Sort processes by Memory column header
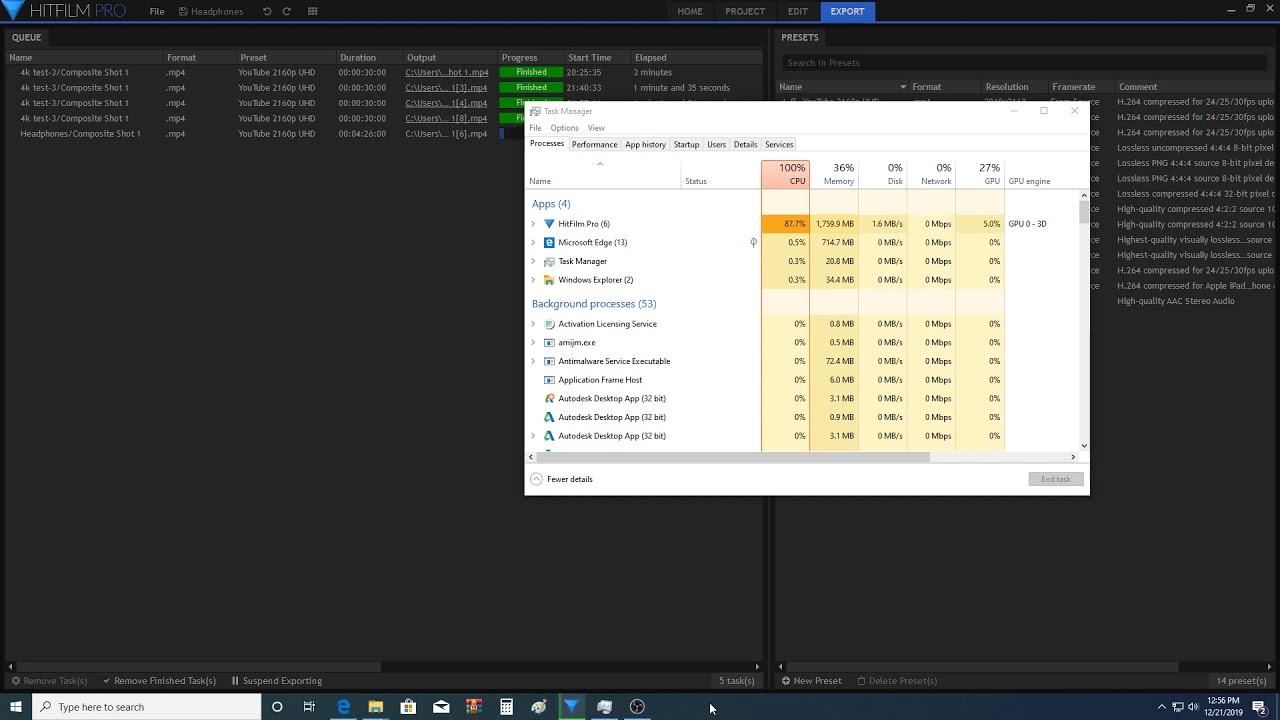 [834, 174]
